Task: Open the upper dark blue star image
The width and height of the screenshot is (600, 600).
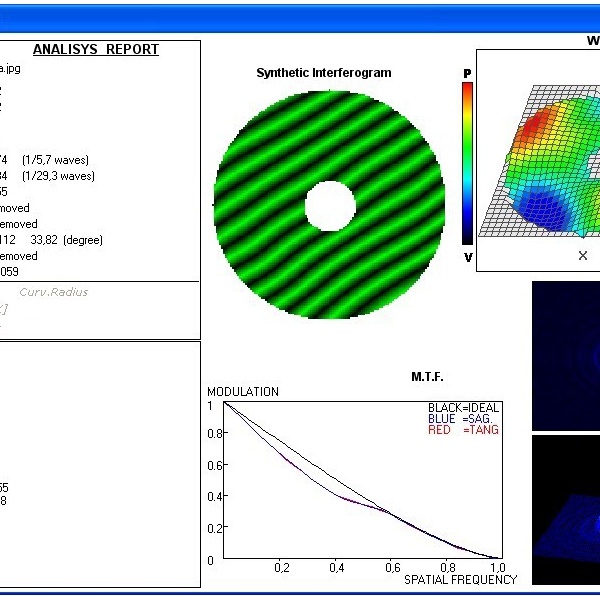Action: pyautogui.click(x=566, y=355)
